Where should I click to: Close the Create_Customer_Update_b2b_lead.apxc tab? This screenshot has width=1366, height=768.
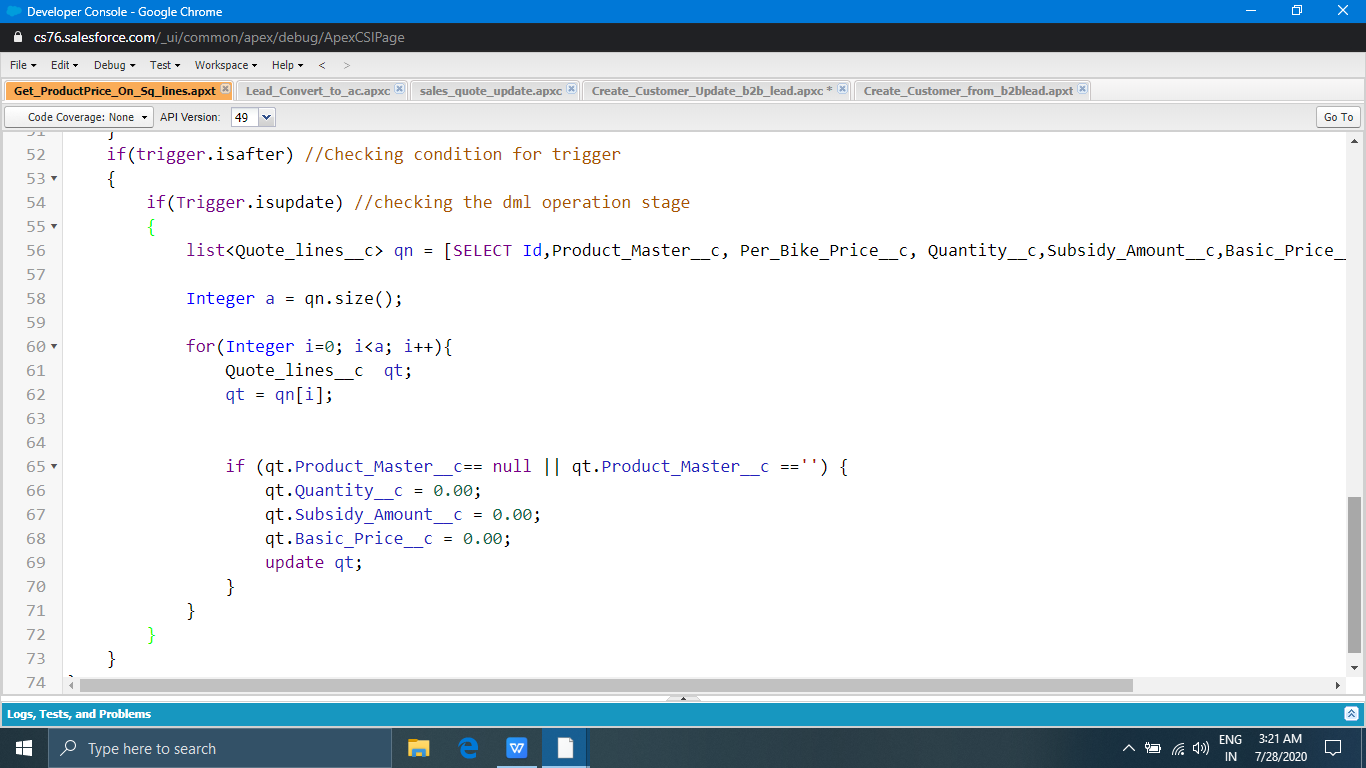[x=843, y=90]
